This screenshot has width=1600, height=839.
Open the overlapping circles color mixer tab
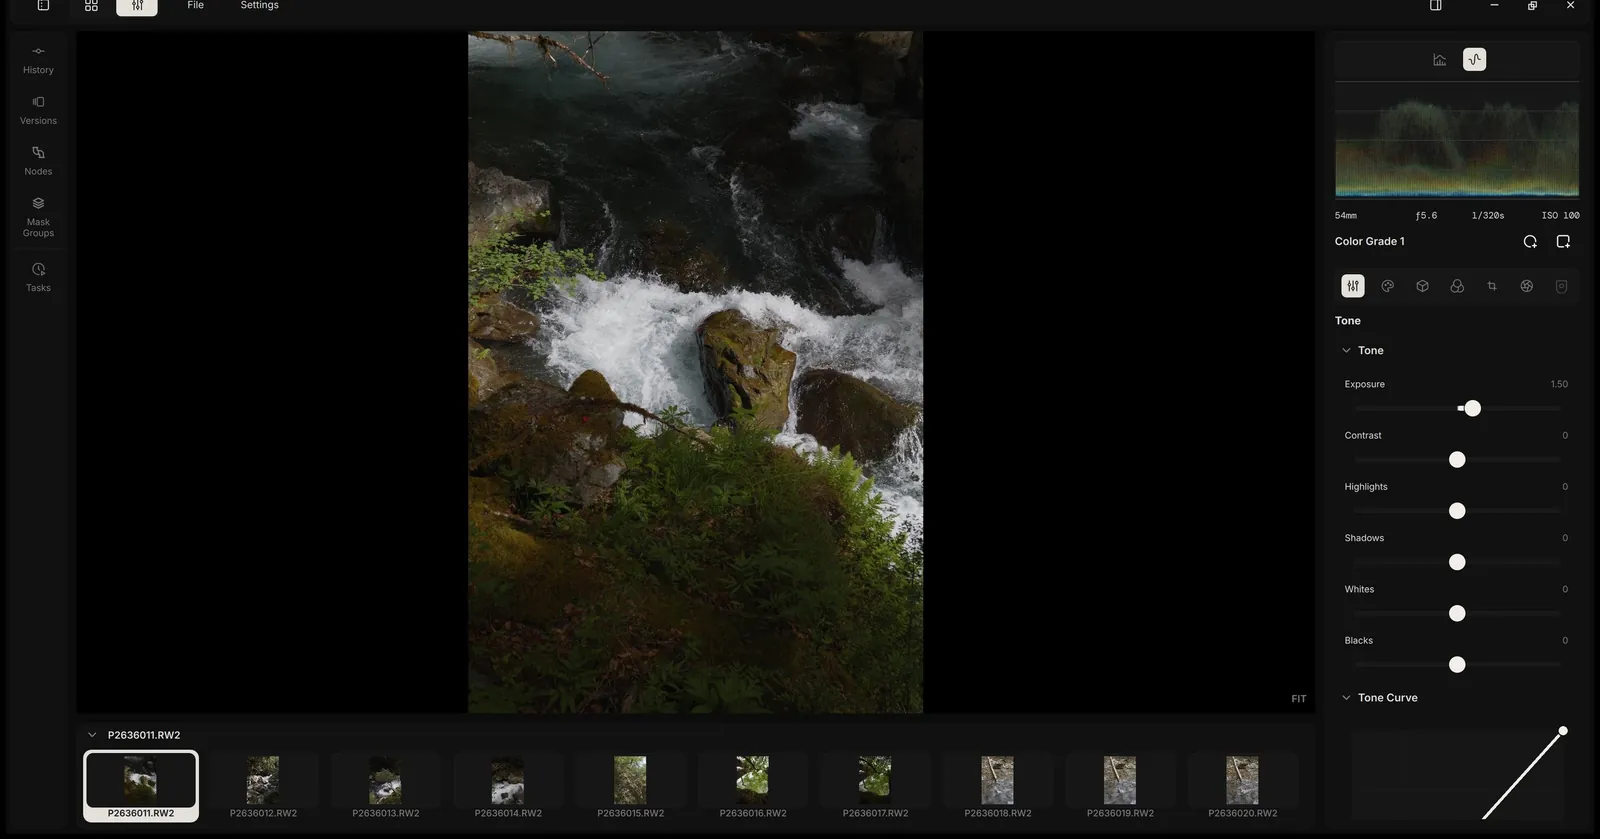tap(1457, 286)
